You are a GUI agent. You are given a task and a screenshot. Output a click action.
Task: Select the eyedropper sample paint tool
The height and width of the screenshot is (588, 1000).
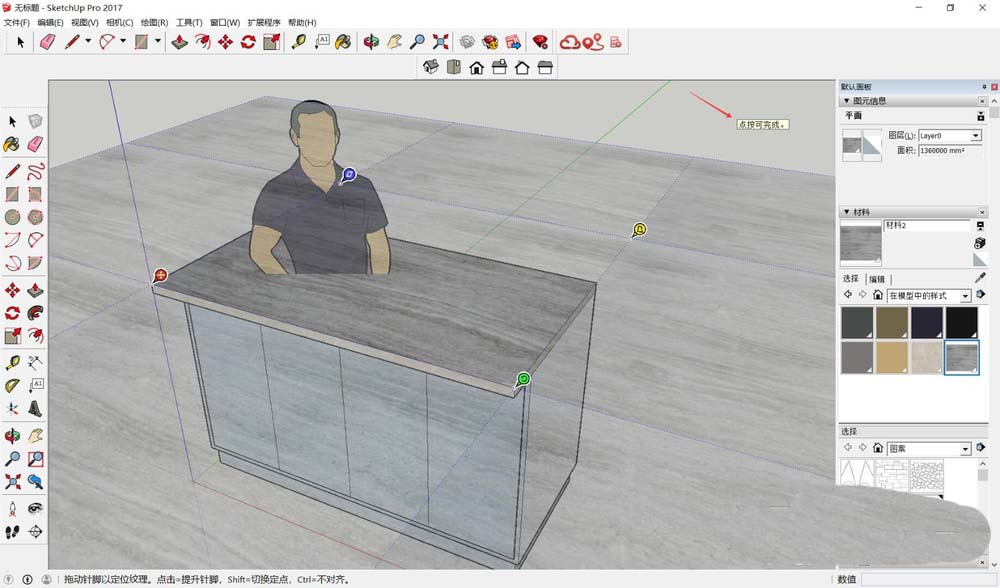(980, 278)
